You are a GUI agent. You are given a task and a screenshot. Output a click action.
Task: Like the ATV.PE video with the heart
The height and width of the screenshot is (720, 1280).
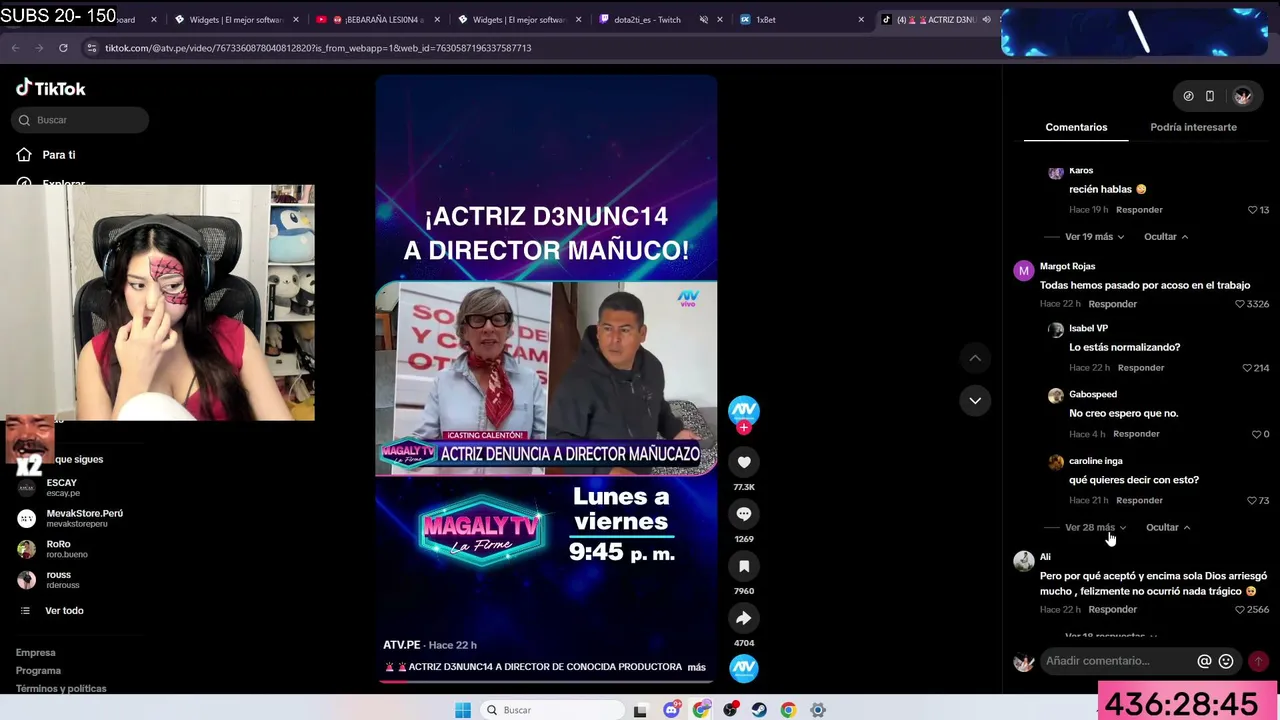[x=744, y=462]
